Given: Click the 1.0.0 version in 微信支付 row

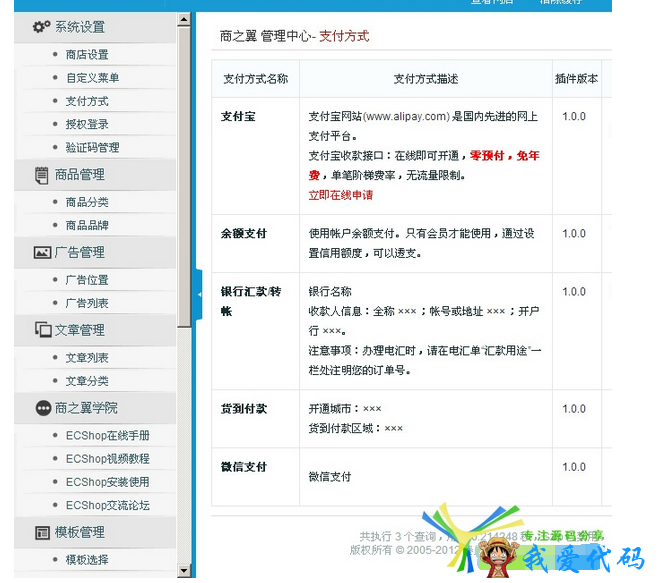Looking at the screenshot, I should click(x=574, y=467).
